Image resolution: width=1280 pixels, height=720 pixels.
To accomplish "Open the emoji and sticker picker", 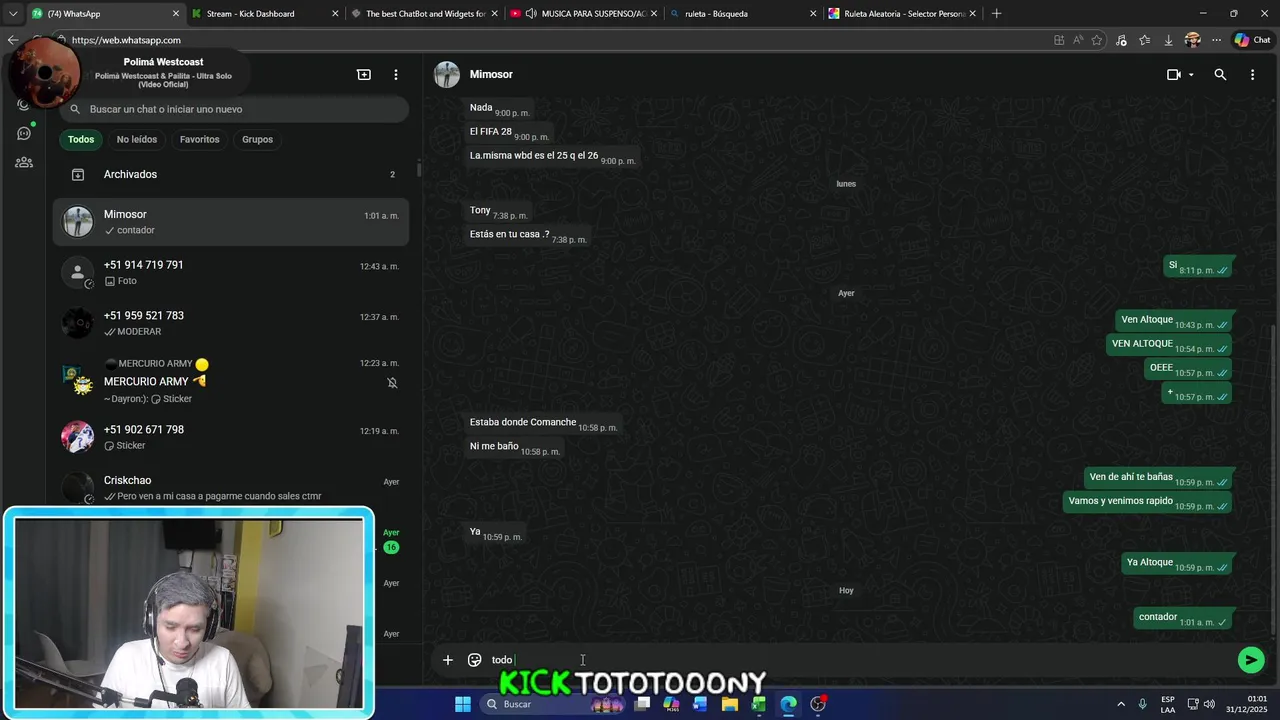I will 475,660.
